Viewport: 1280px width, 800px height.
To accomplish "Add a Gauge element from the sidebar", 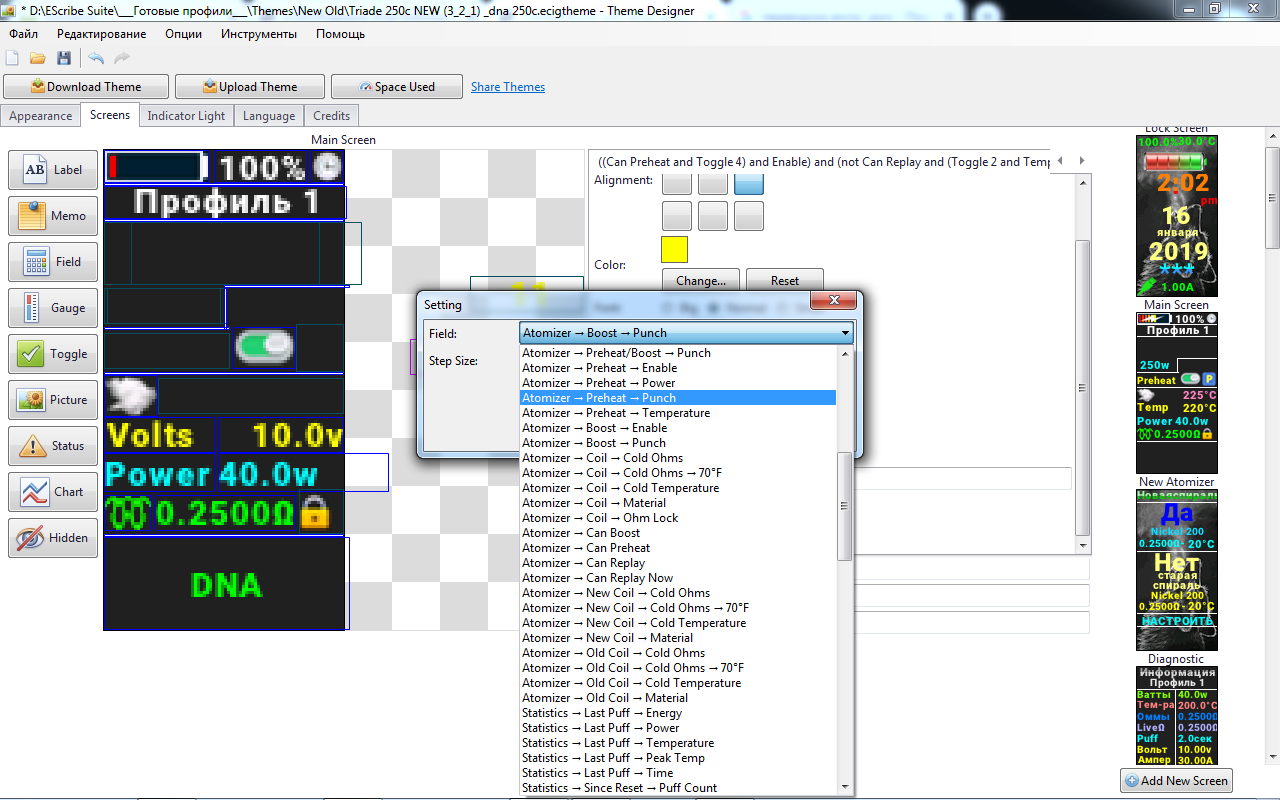I will 54,308.
